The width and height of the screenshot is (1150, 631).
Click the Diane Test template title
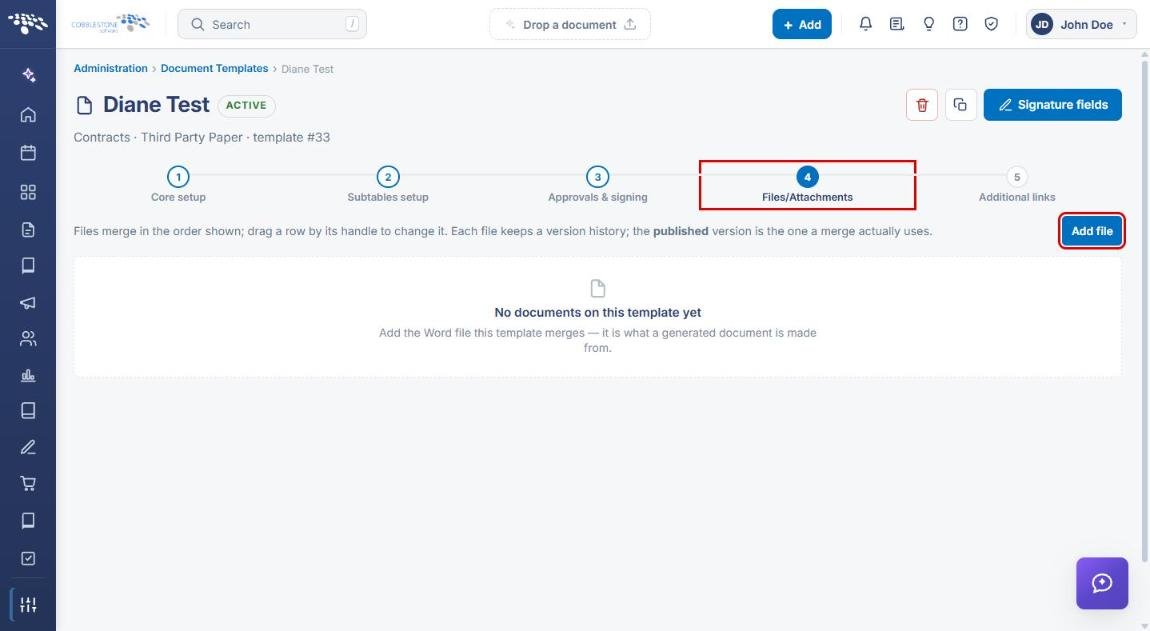pyautogui.click(x=156, y=105)
